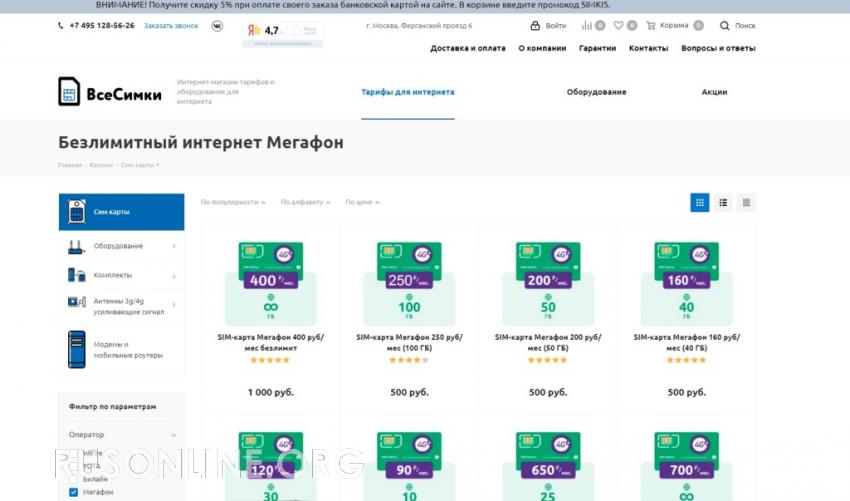Image resolution: width=850 pixels, height=501 pixels.
Task: Expand the Антенны 3g/4g submenu arrow
Action: coord(174,304)
